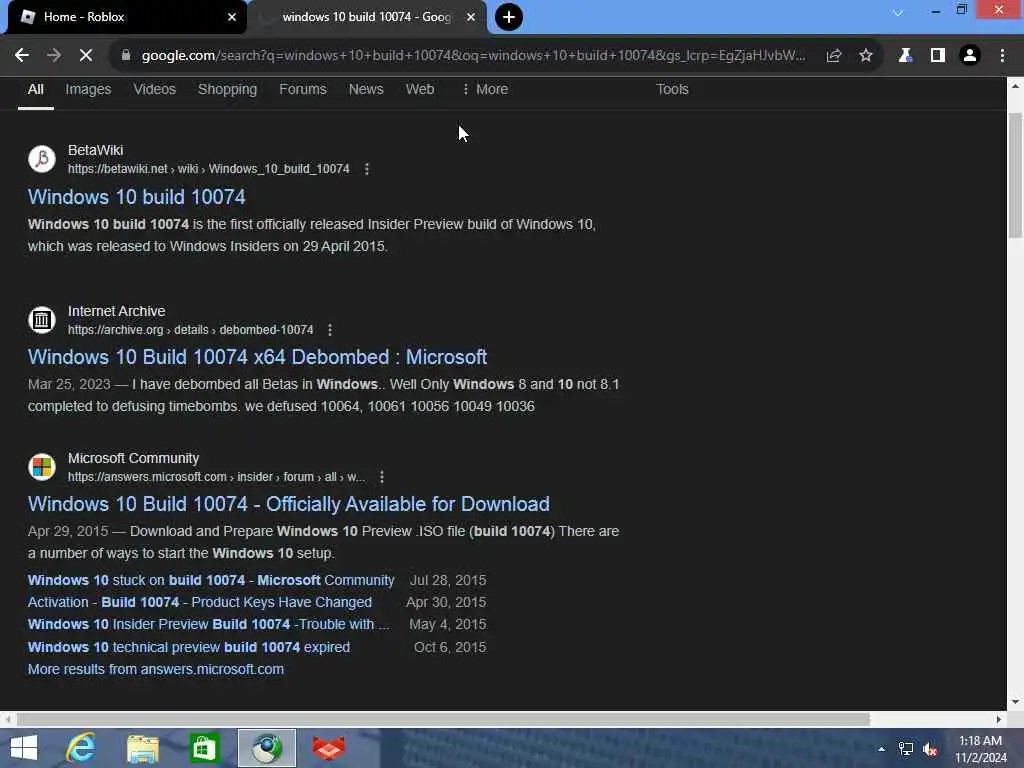Image resolution: width=1024 pixels, height=768 pixels.
Task: Open the red fox app in taskbar
Action: [328, 748]
